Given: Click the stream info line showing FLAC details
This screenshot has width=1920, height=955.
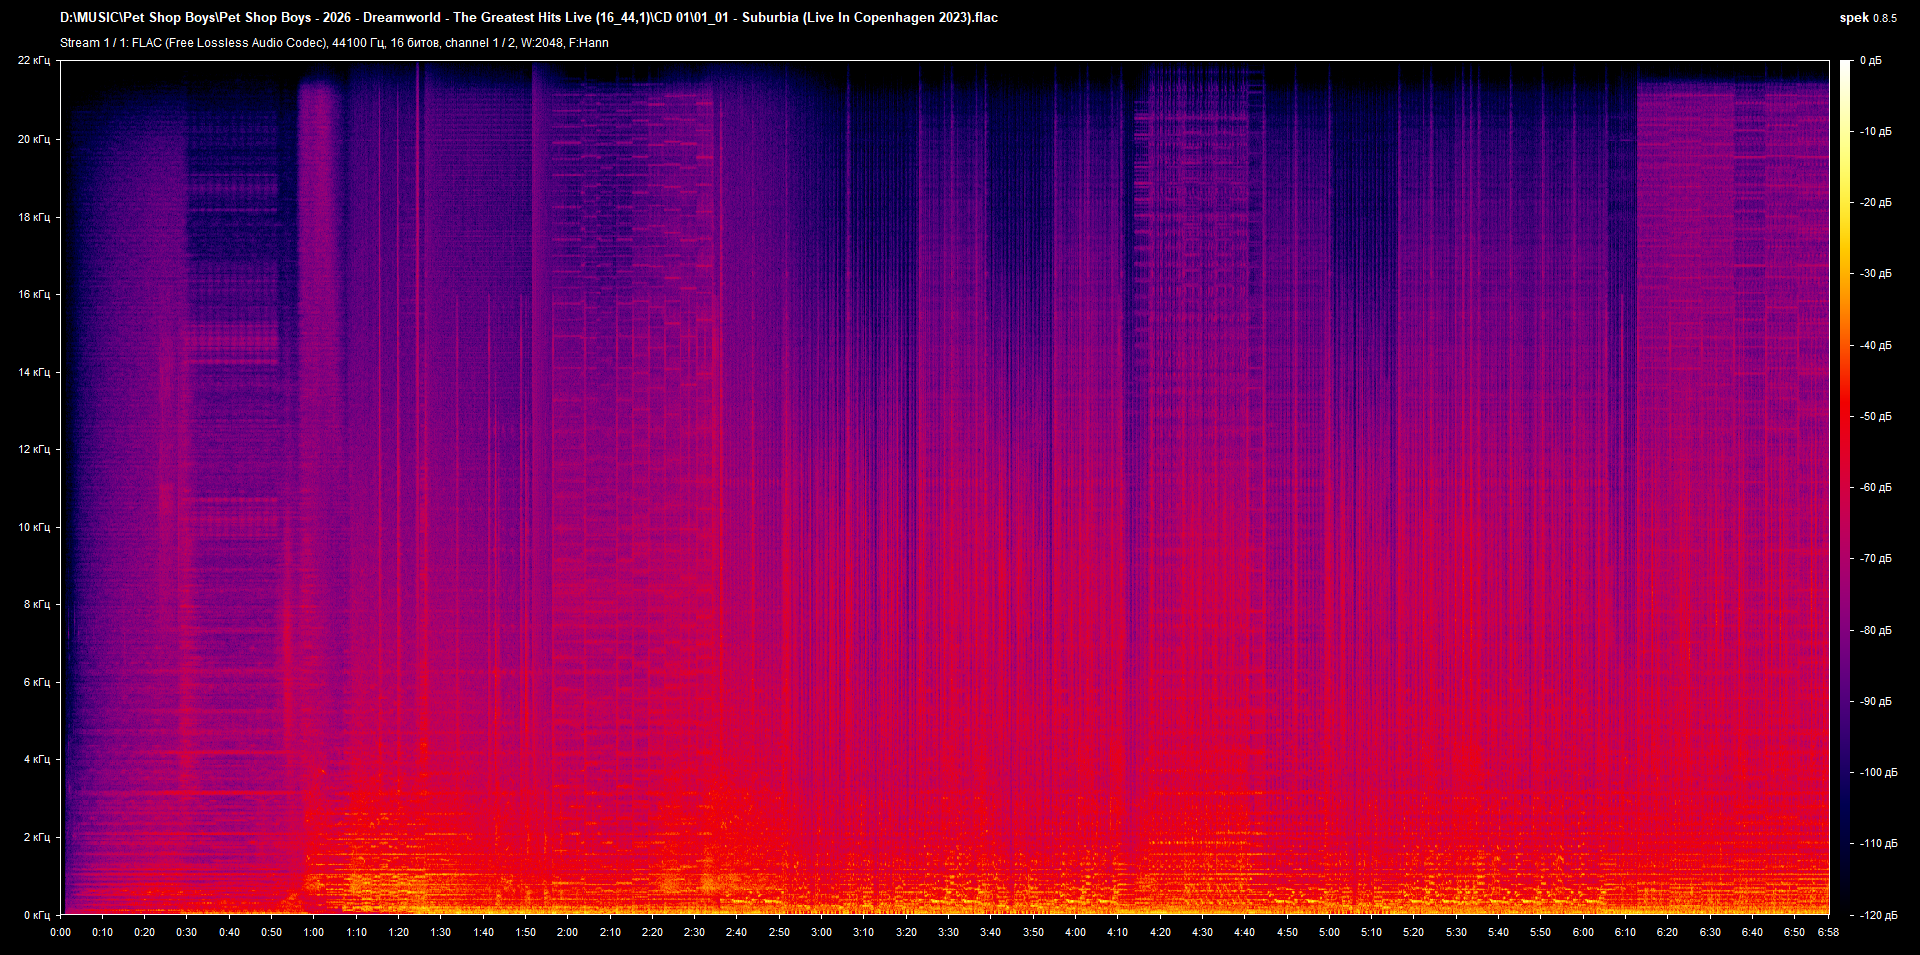Looking at the screenshot, I should [330, 43].
